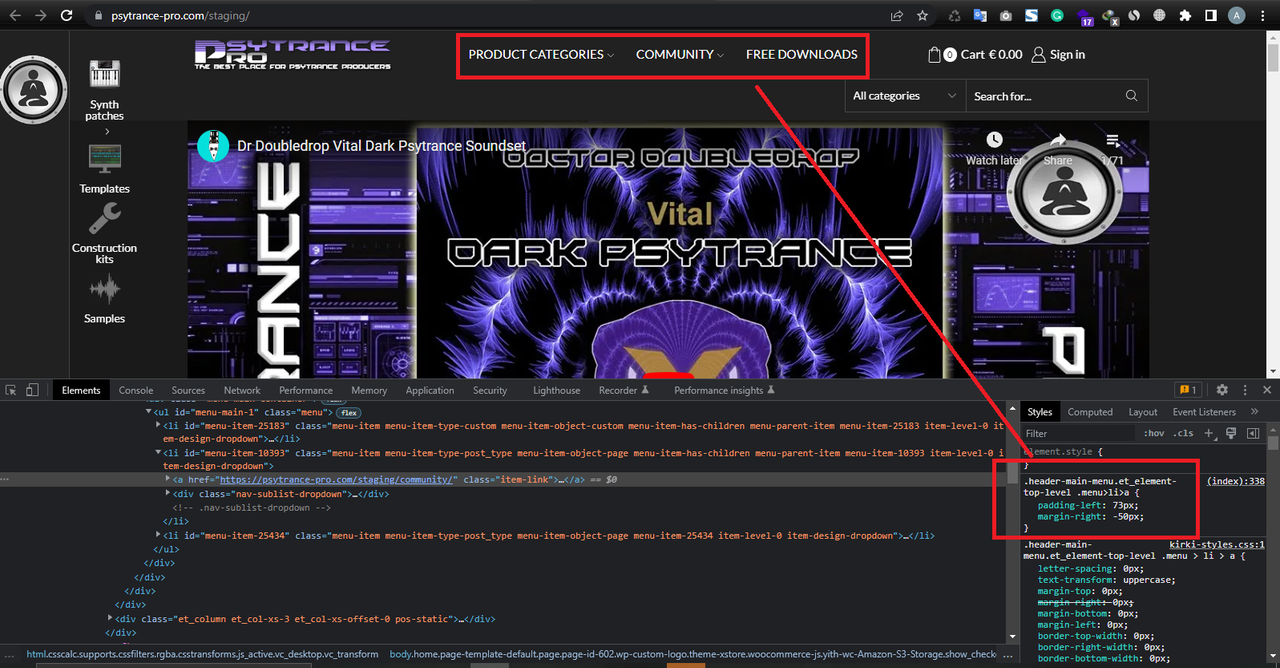Open FREE DOWNLOADS link

[802, 55]
